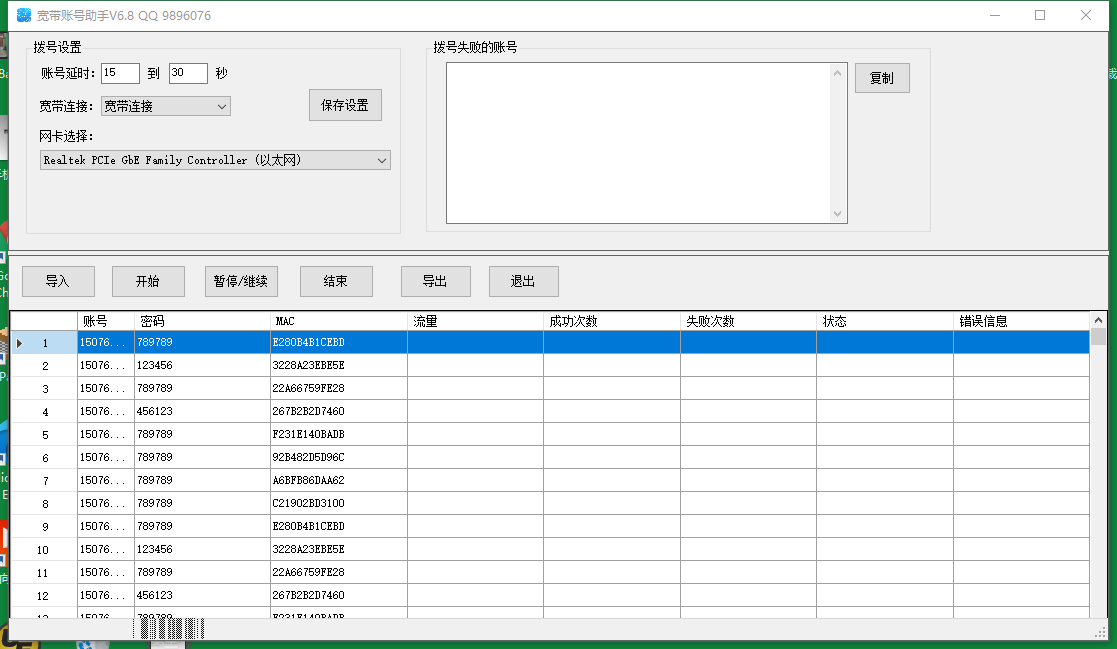Screen dimensions: 1117x649
Task: Click the application icon in title bar
Action: pyautogui.click(x=25, y=16)
